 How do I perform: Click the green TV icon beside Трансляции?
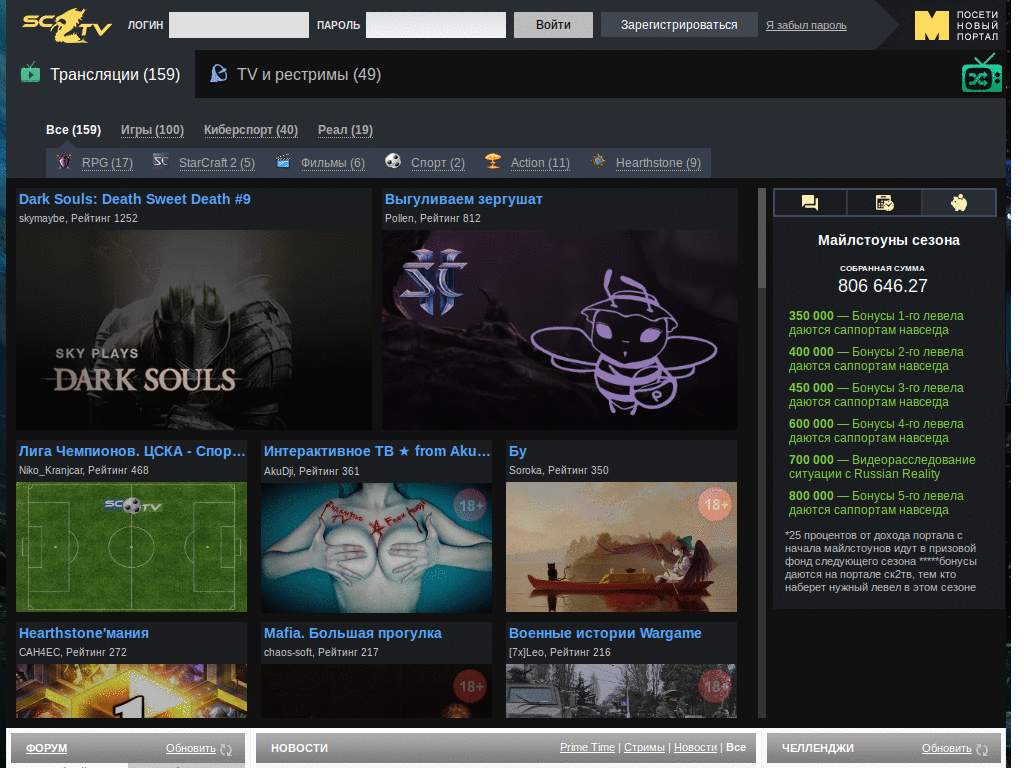pos(30,73)
